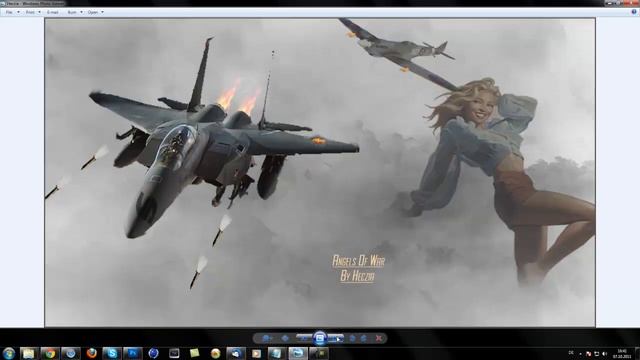
Task: Go to the previous photo
Action: click(x=304, y=338)
